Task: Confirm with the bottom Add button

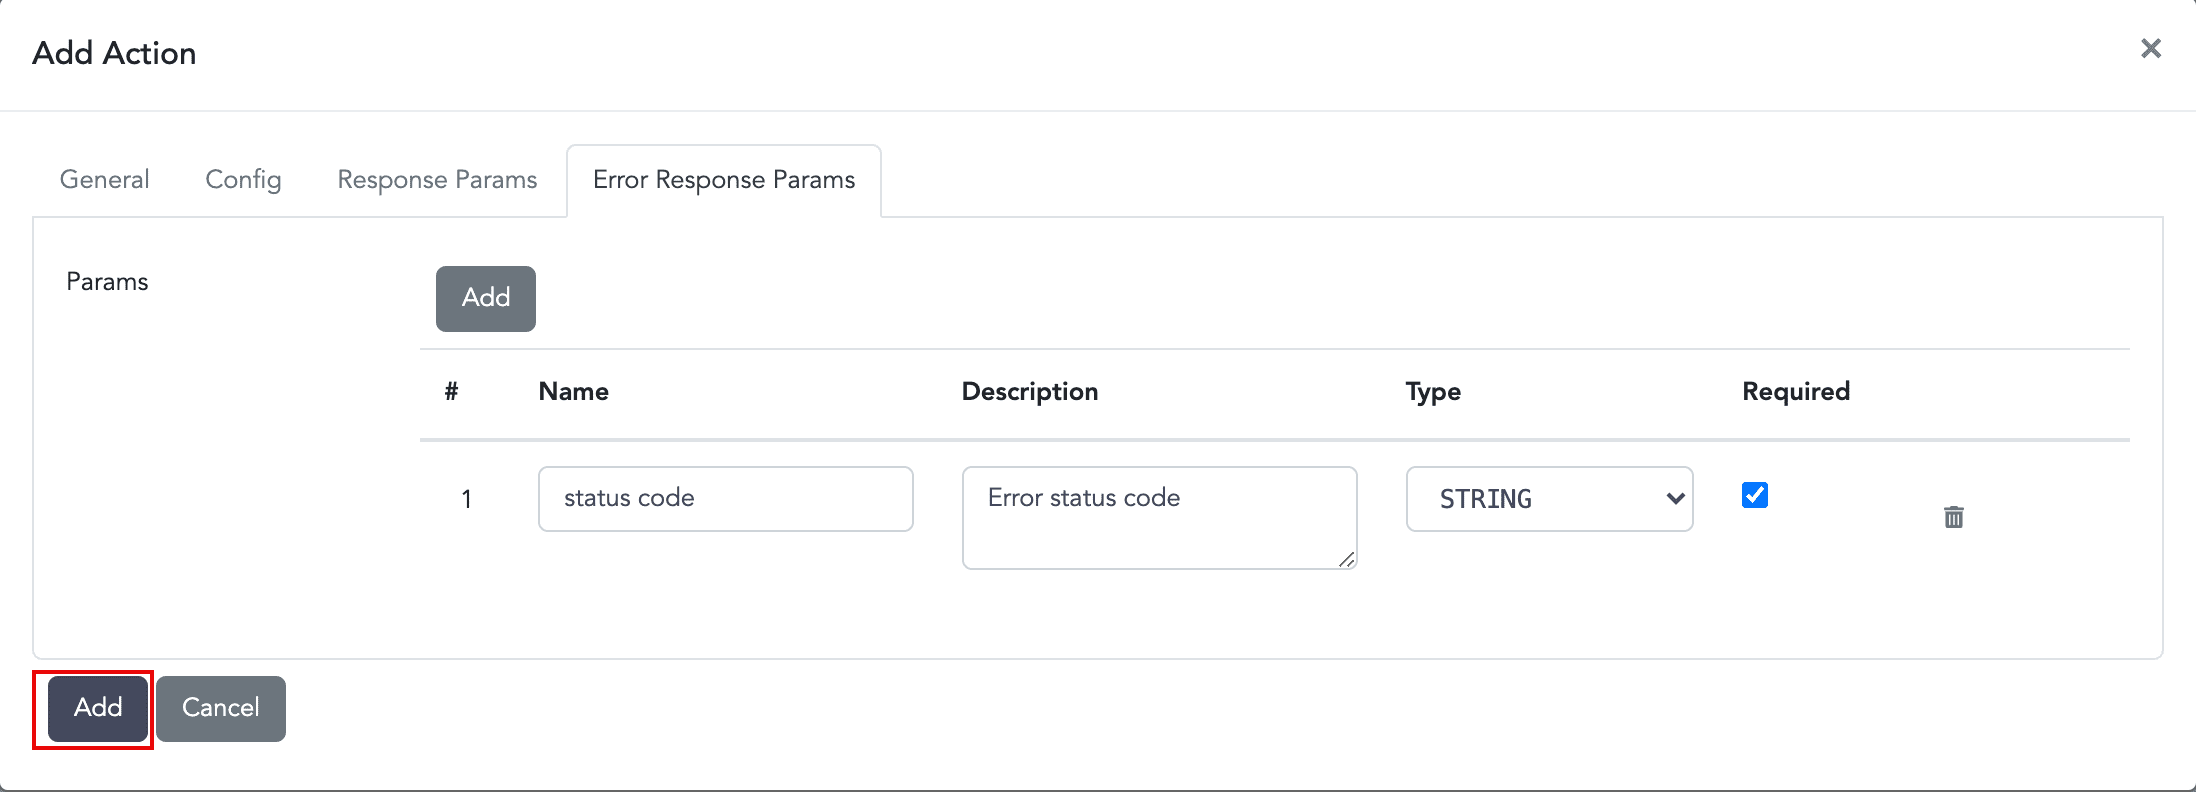Action: coord(98,708)
